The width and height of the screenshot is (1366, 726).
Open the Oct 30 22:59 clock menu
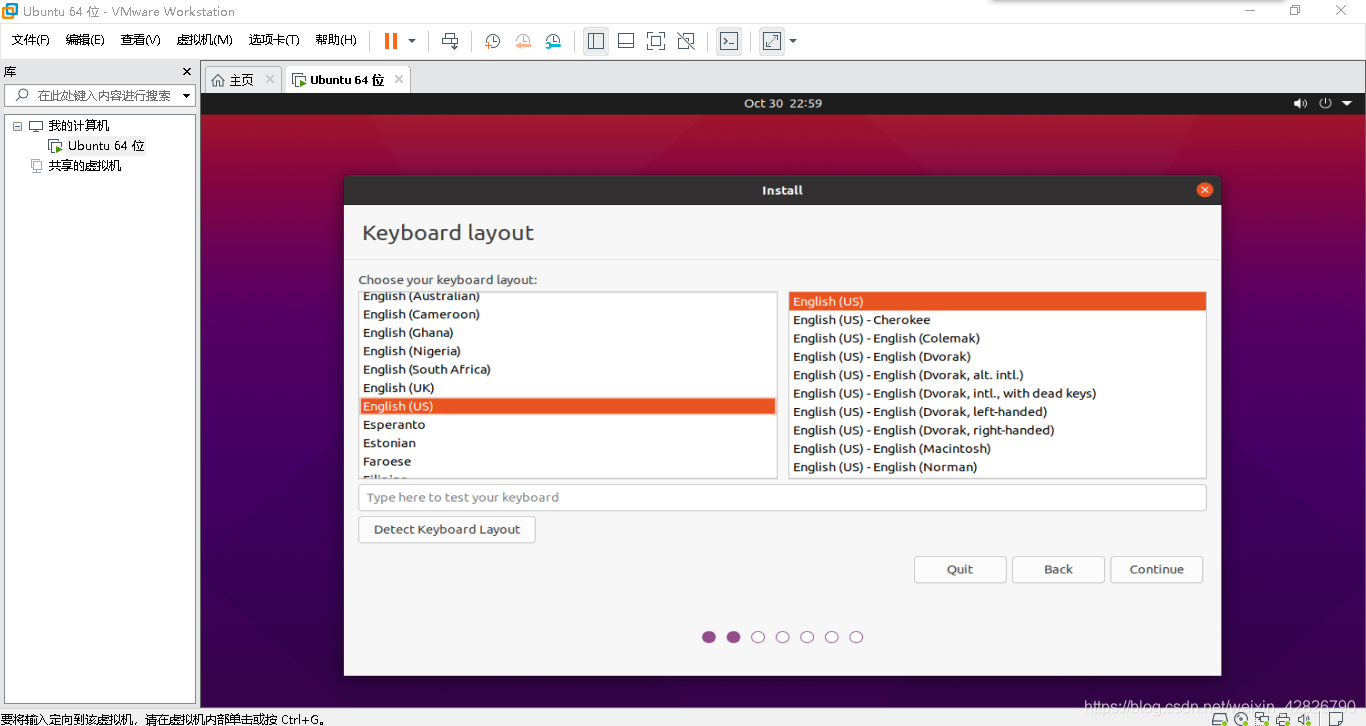783,103
